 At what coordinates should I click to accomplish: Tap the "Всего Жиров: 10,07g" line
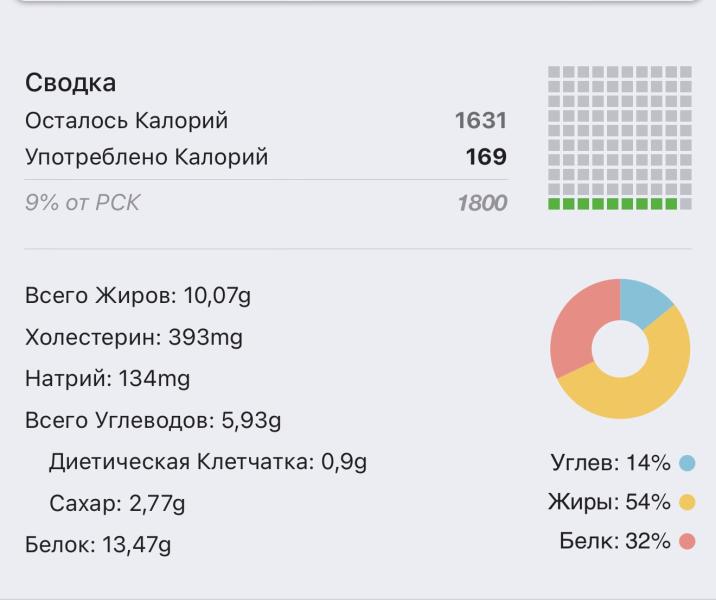138,296
